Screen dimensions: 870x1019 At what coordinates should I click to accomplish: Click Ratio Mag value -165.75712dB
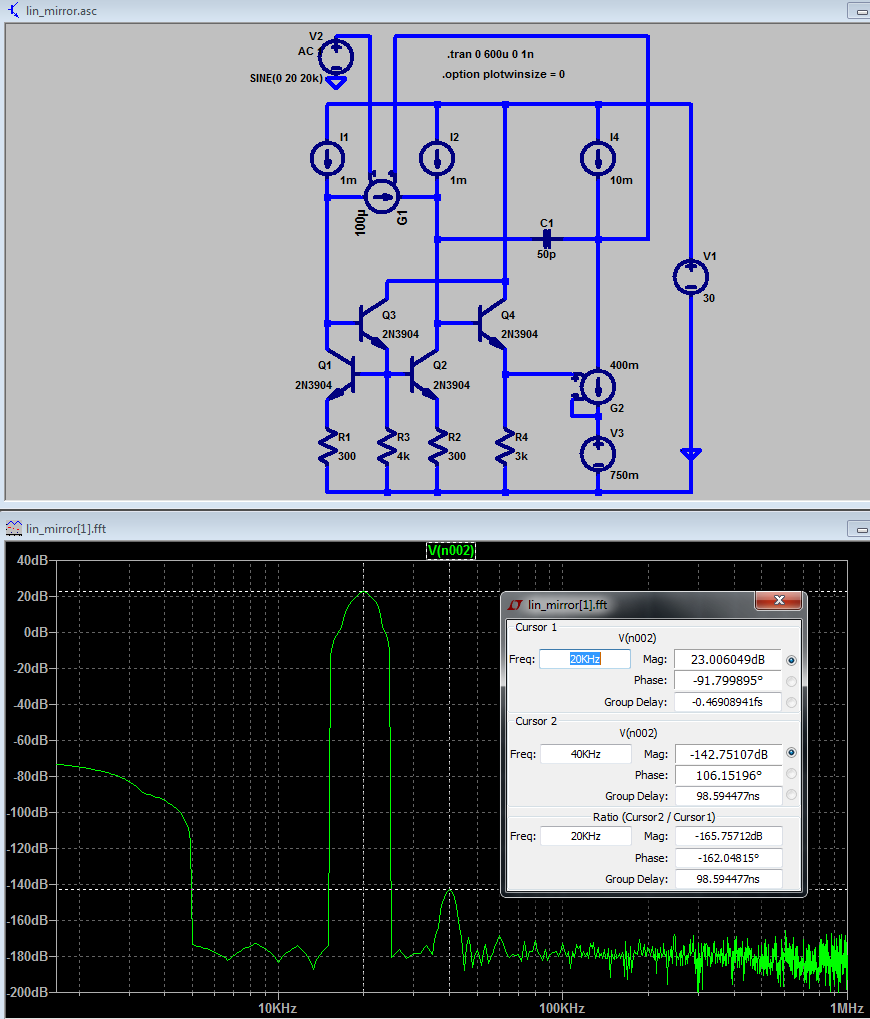pyautogui.click(x=728, y=836)
